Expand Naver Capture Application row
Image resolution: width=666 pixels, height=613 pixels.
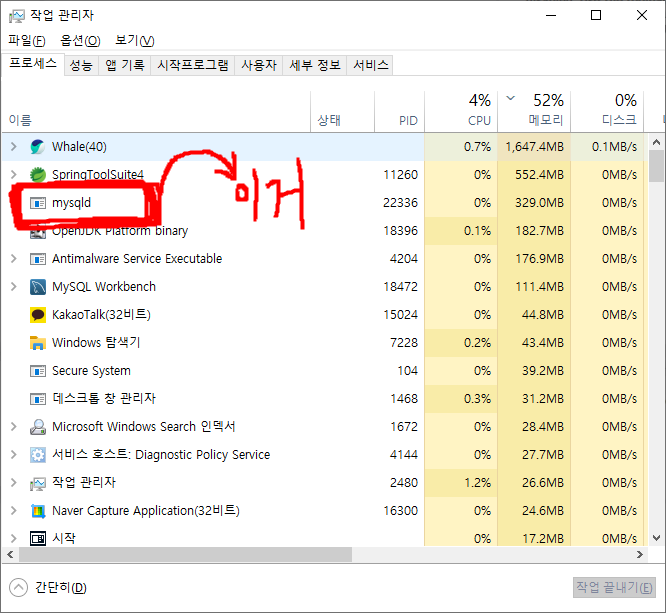tap(14, 511)
